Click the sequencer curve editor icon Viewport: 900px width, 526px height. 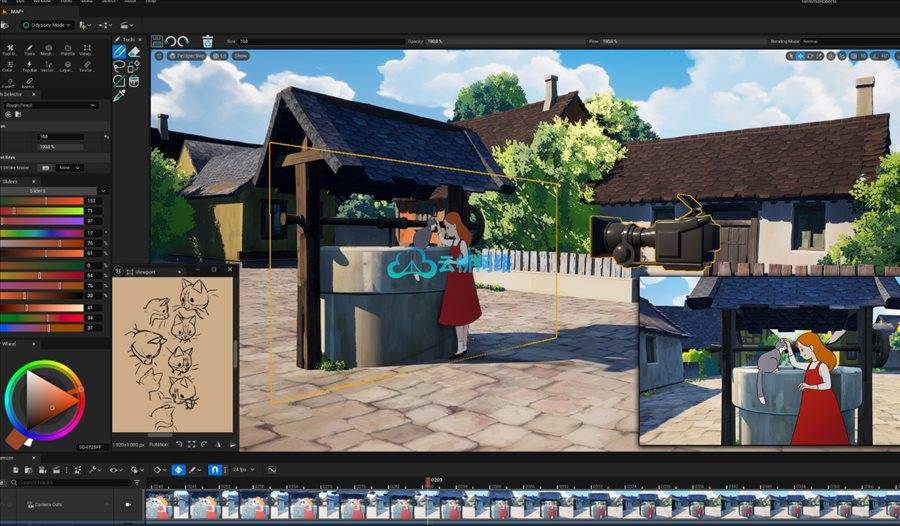pos(271,470)
